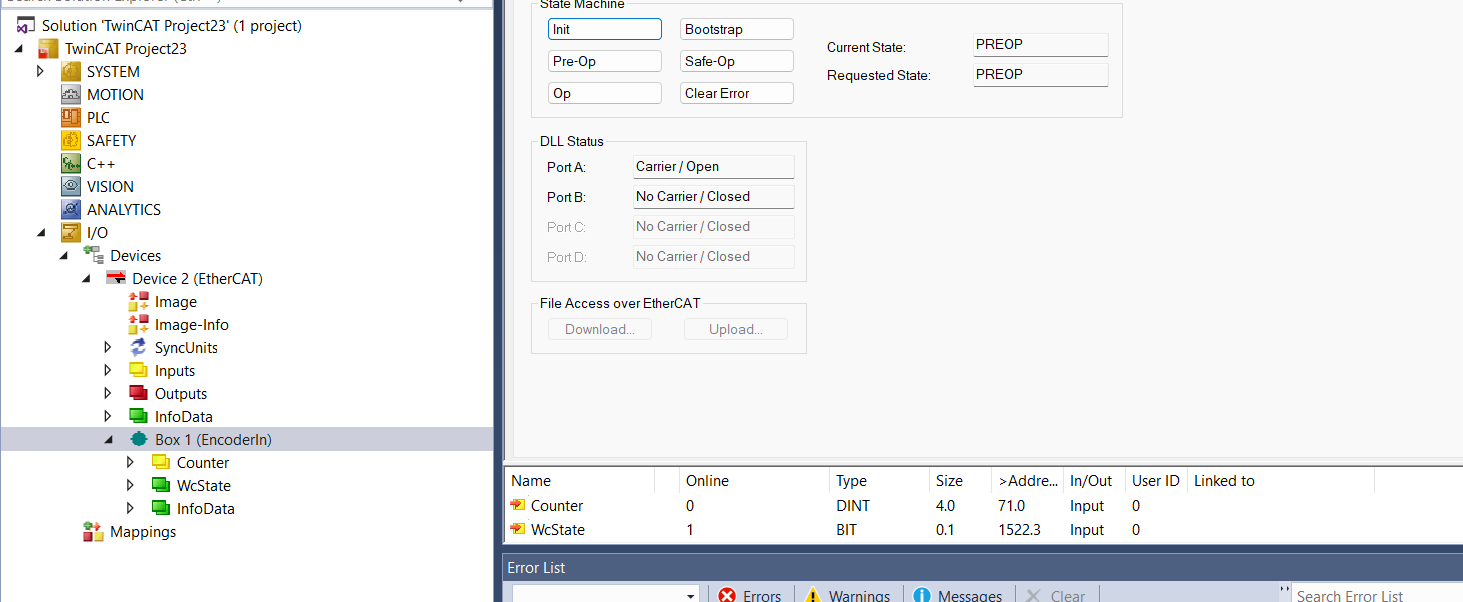Image resolution: width=1463 pixels, height=602 pixels.
Task: Toggle the Warnings filter button
Action: tap(848, 595)
